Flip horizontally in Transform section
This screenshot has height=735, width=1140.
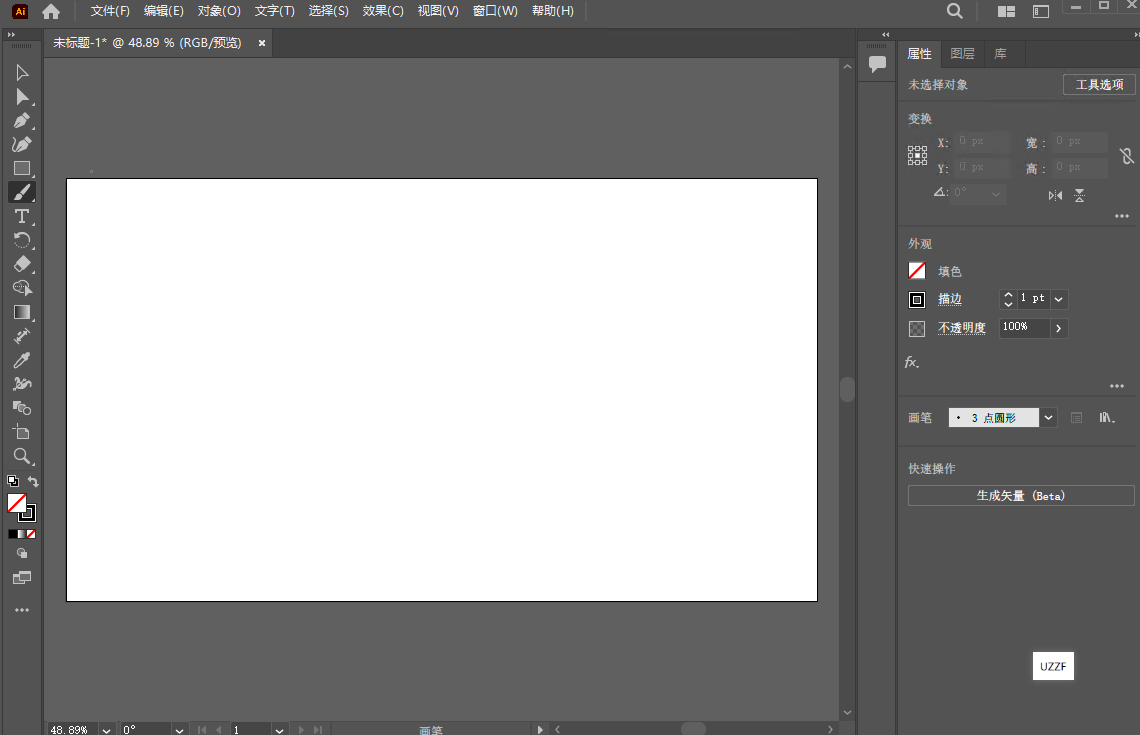pos(1055,195)
